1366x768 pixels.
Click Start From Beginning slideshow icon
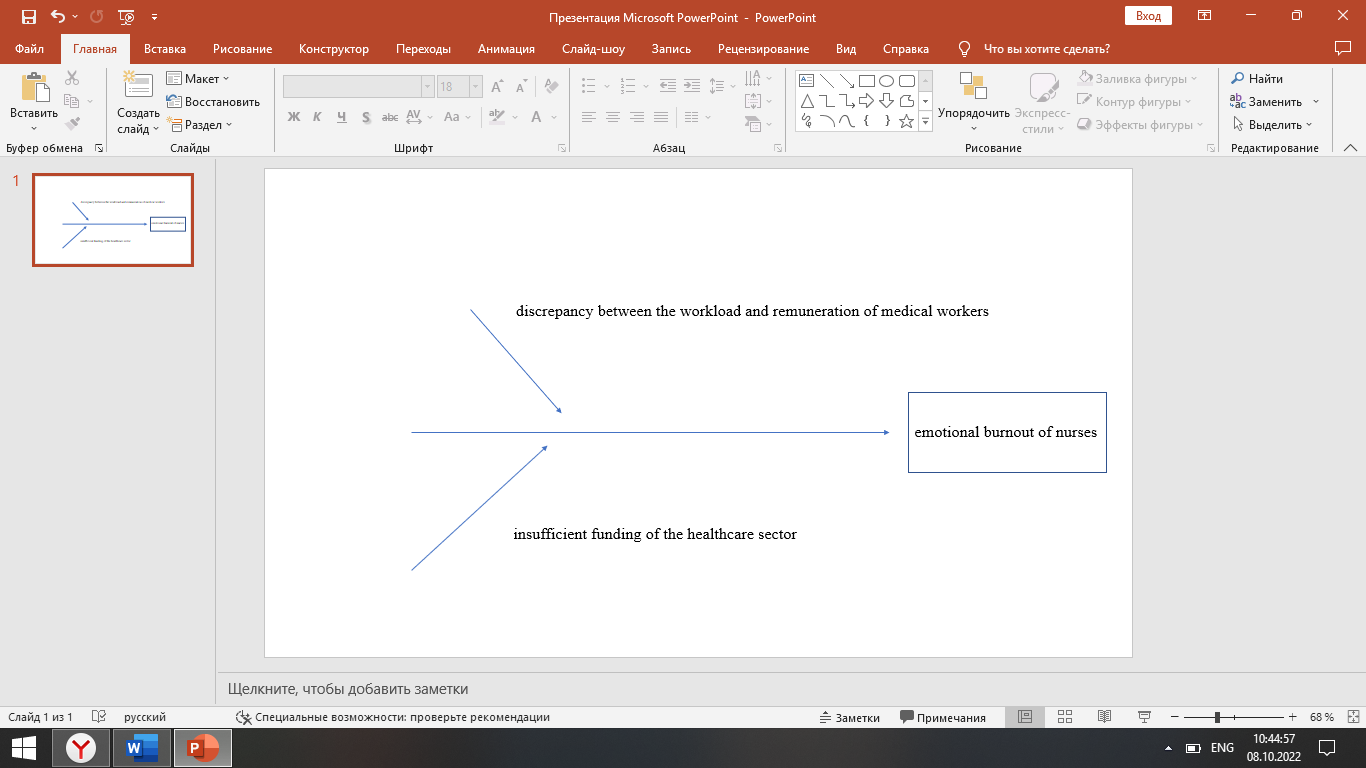tap(126, 17)
